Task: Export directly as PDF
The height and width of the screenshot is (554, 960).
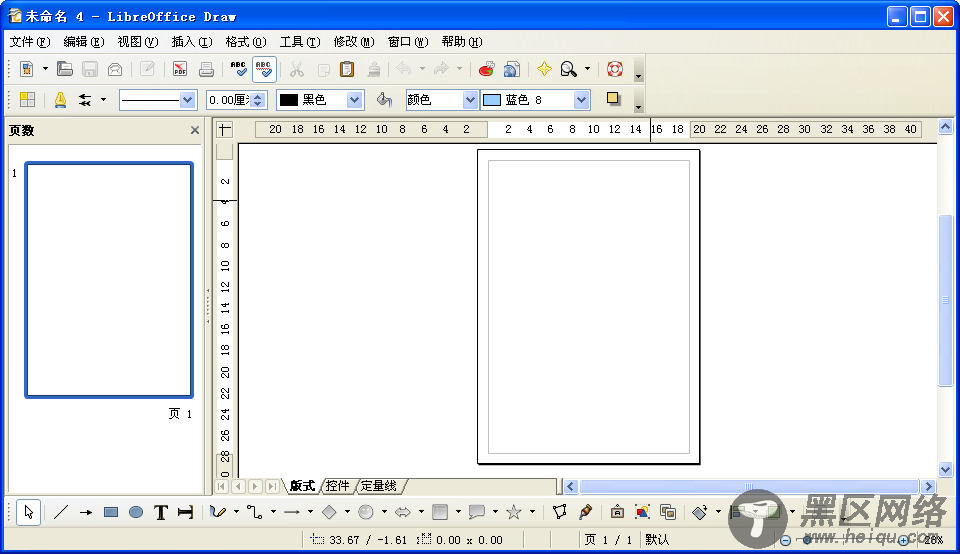Action: 180,69
